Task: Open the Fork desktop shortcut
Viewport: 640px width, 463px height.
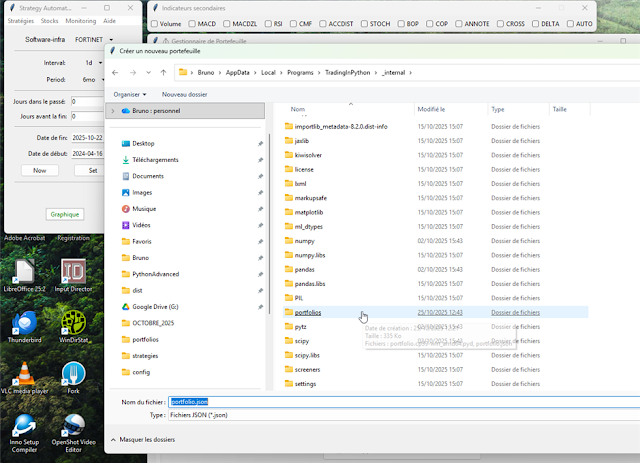Action: click(x=72, y=375)
